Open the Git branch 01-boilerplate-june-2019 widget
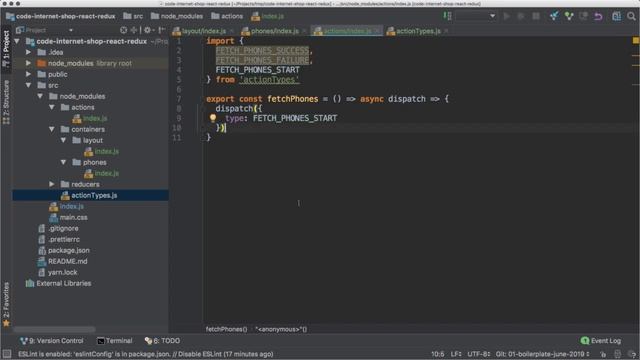Screen dimensions: 640x360 [542, 354]
